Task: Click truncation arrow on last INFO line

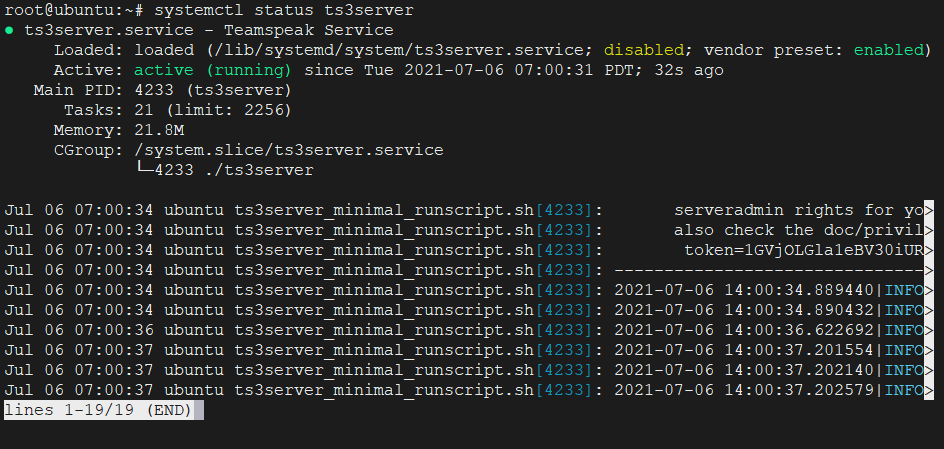Action: tap(929, 391)
